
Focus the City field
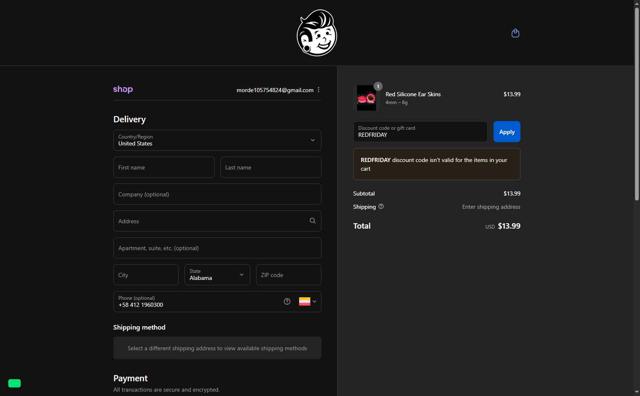coord(146,275)
